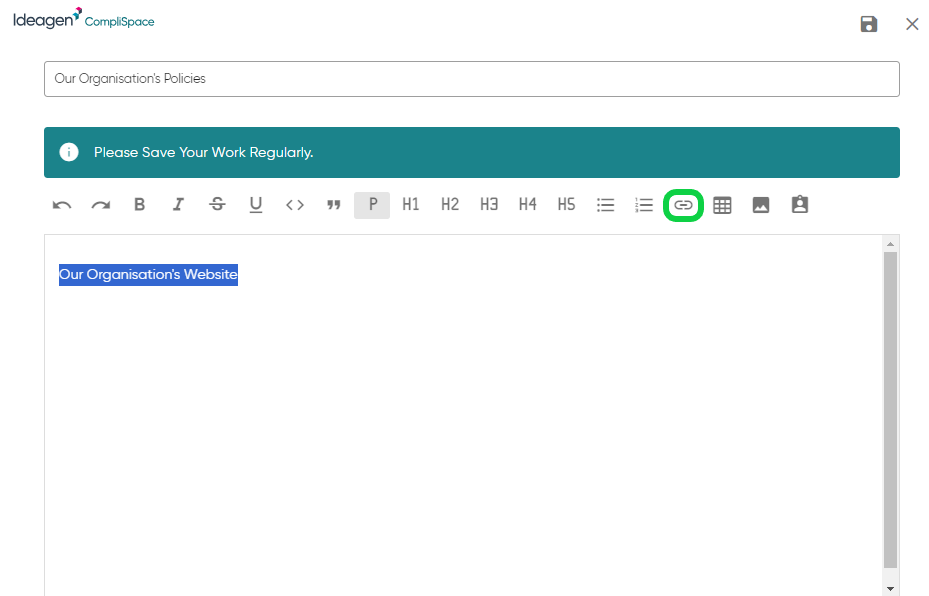Close the editor with the X icon
Viewport: 929px width, 596px height.
pos(912,24)
